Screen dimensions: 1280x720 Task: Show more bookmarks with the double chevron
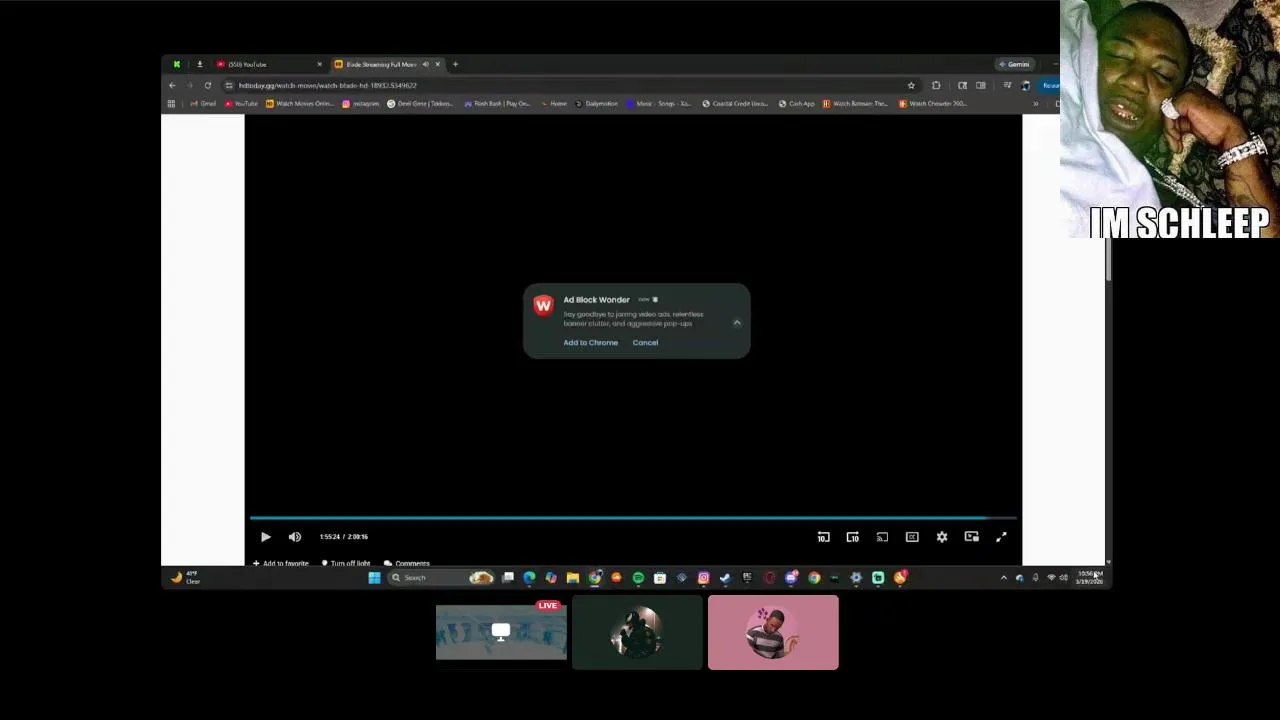(1035, 104)
